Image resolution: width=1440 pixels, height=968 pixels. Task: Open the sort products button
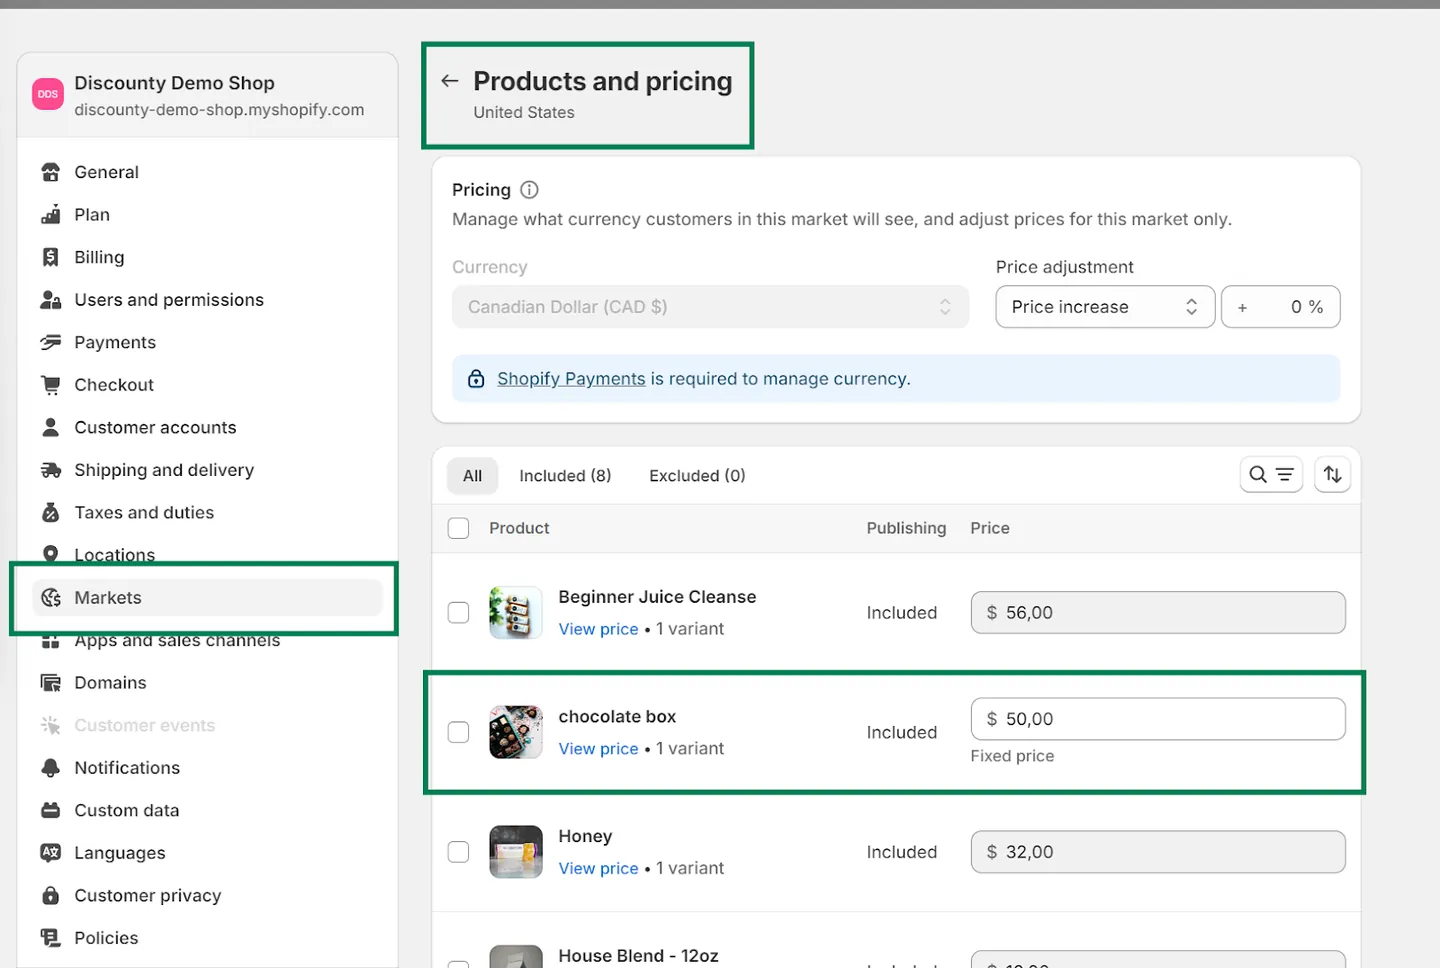click(x=1332, y=475)
